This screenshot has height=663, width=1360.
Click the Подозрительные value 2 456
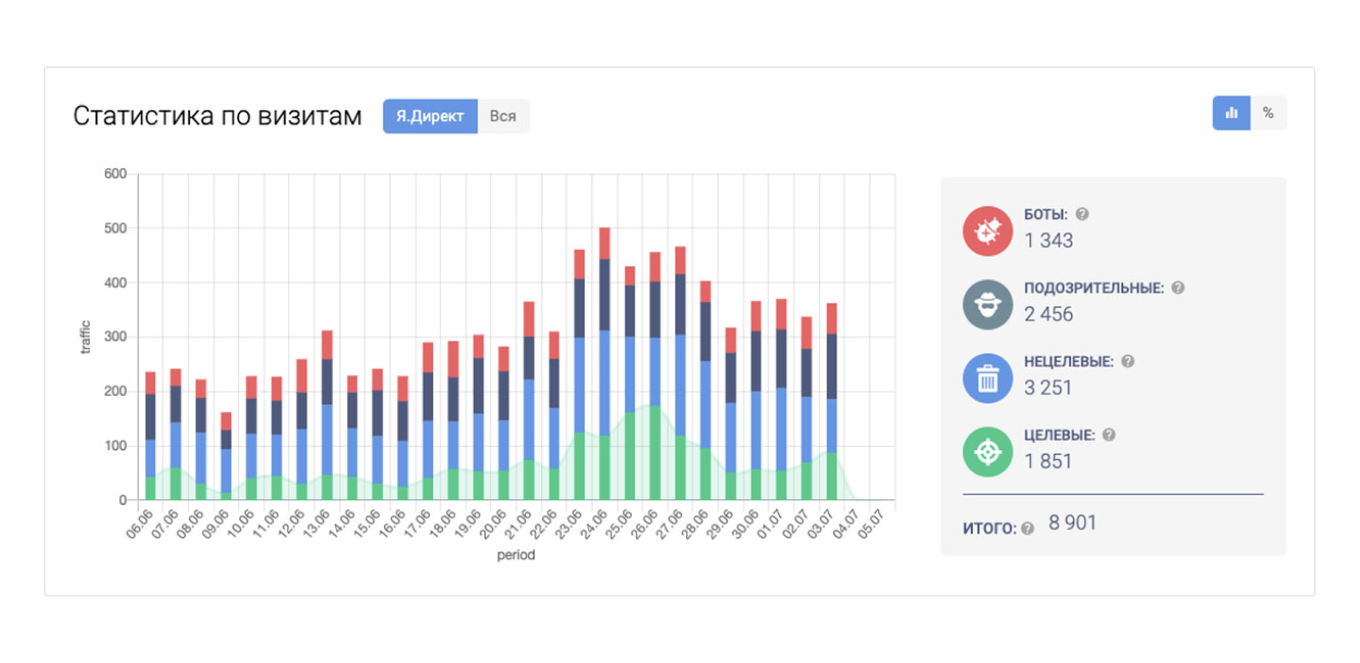1049,314
